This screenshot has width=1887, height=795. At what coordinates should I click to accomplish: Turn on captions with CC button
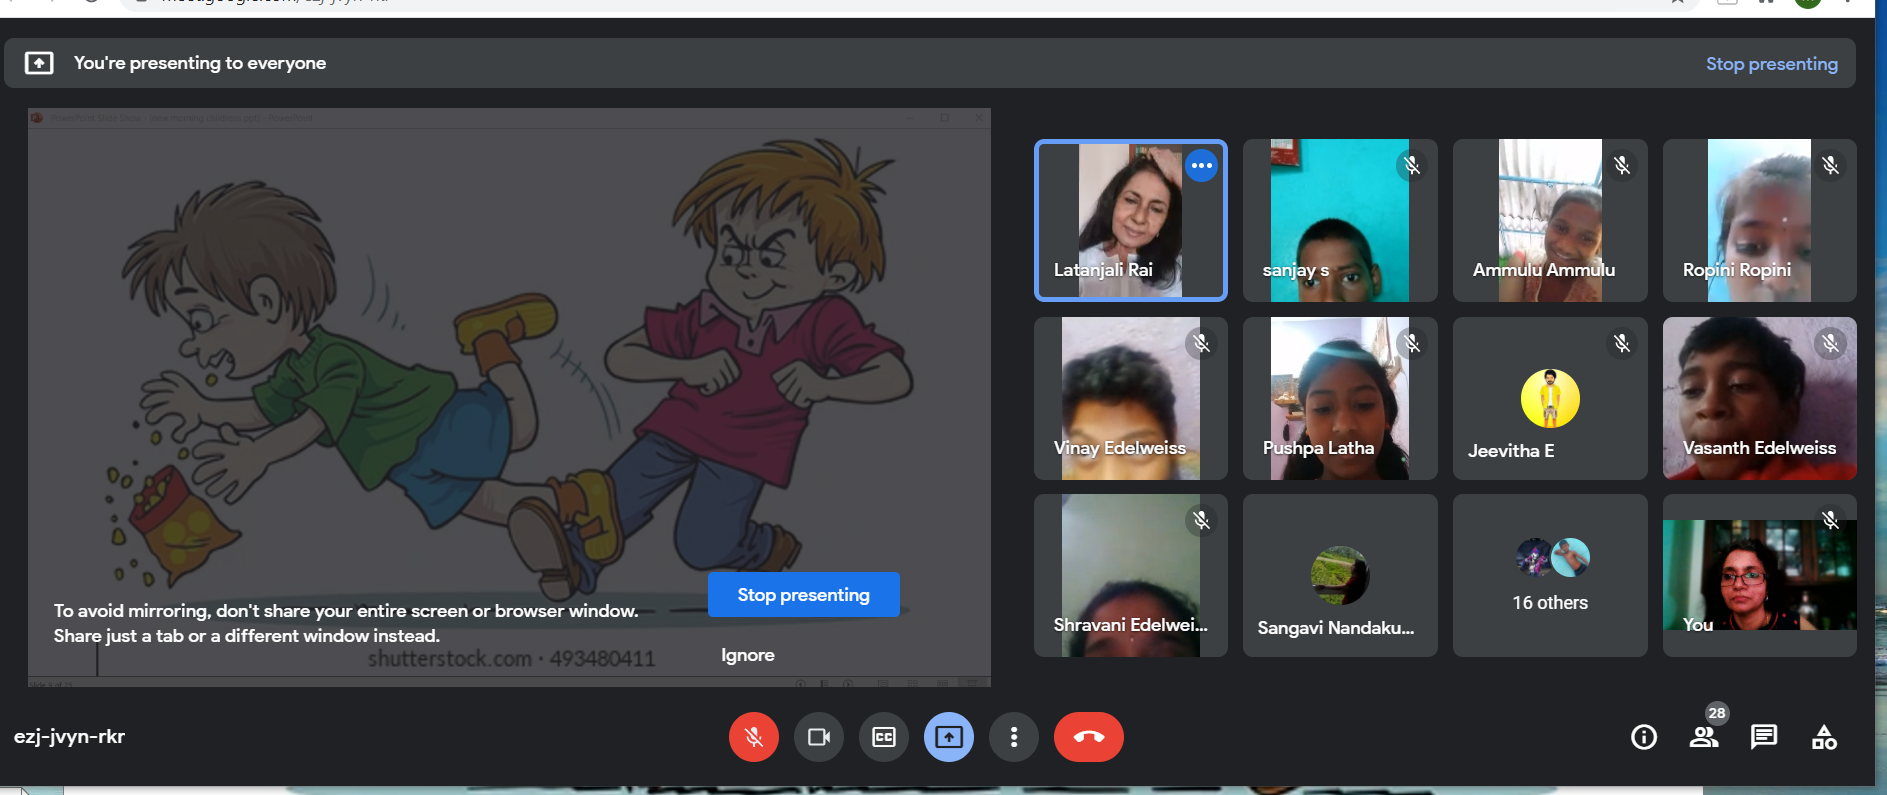click(x=884, y=737)
